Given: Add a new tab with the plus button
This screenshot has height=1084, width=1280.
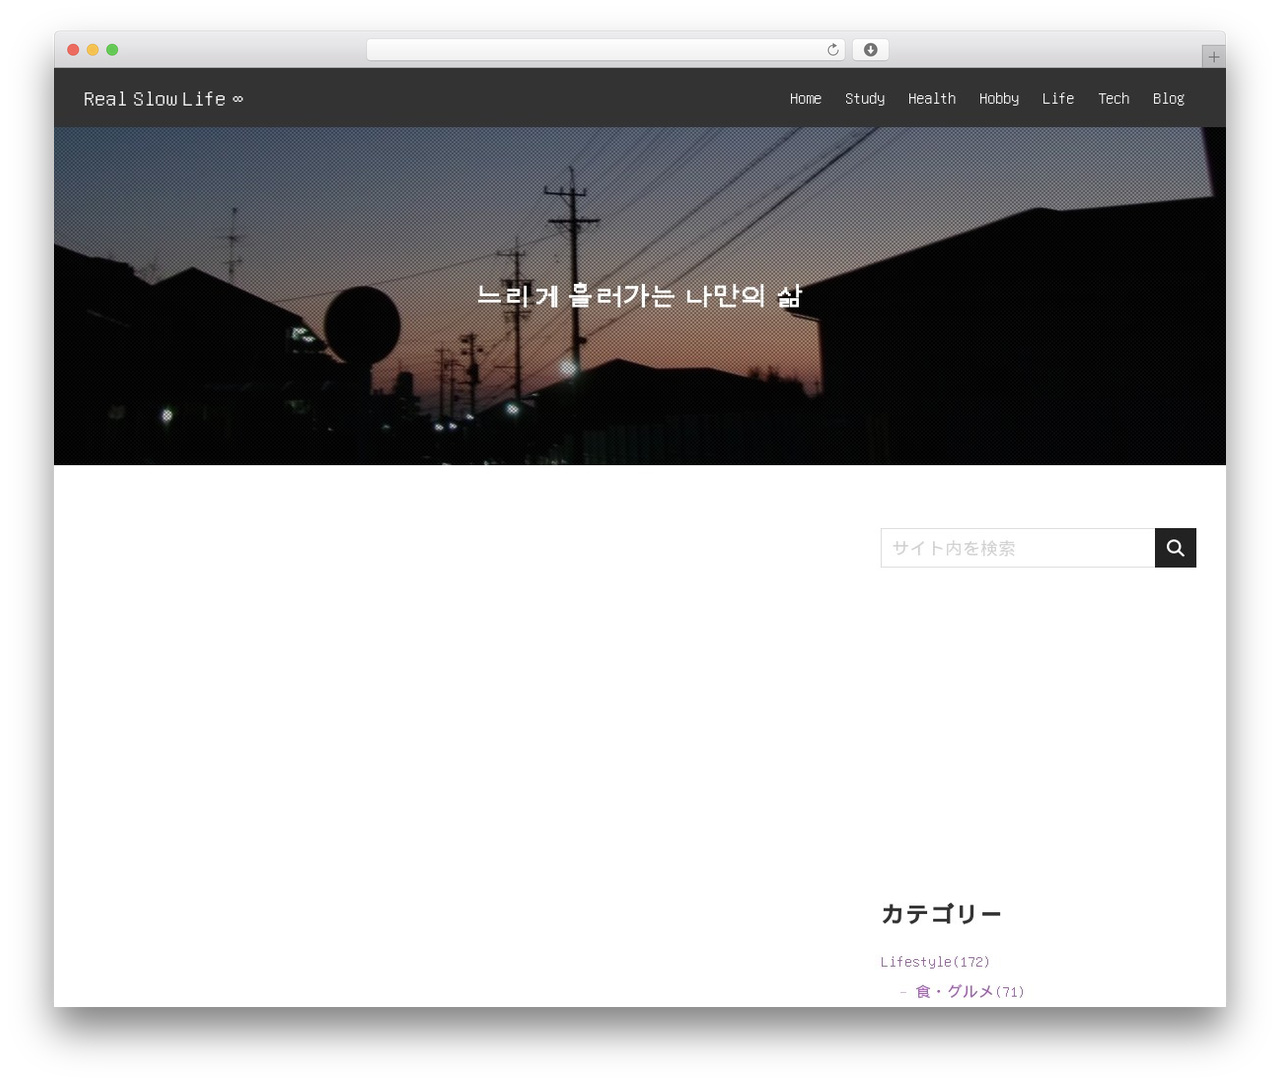Looking at the screenshot, I should (1213, 57).
